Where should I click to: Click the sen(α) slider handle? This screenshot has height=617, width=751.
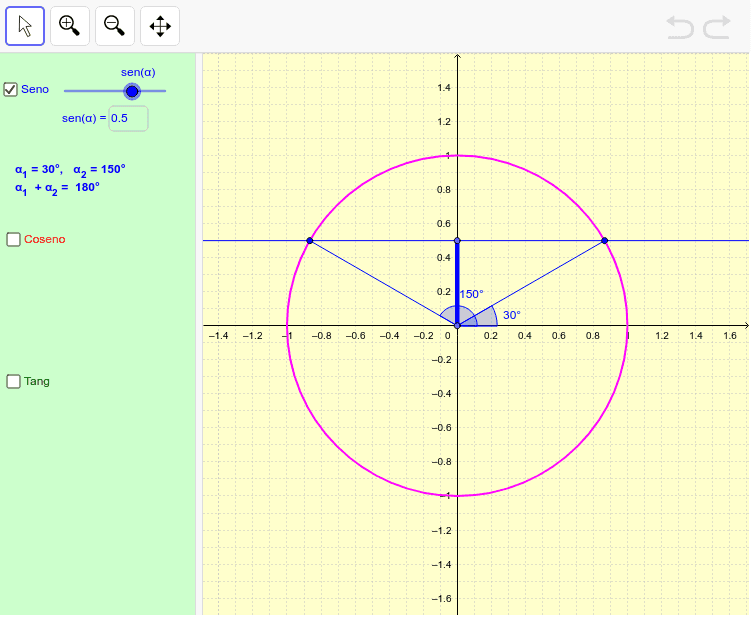coord(132,91)
